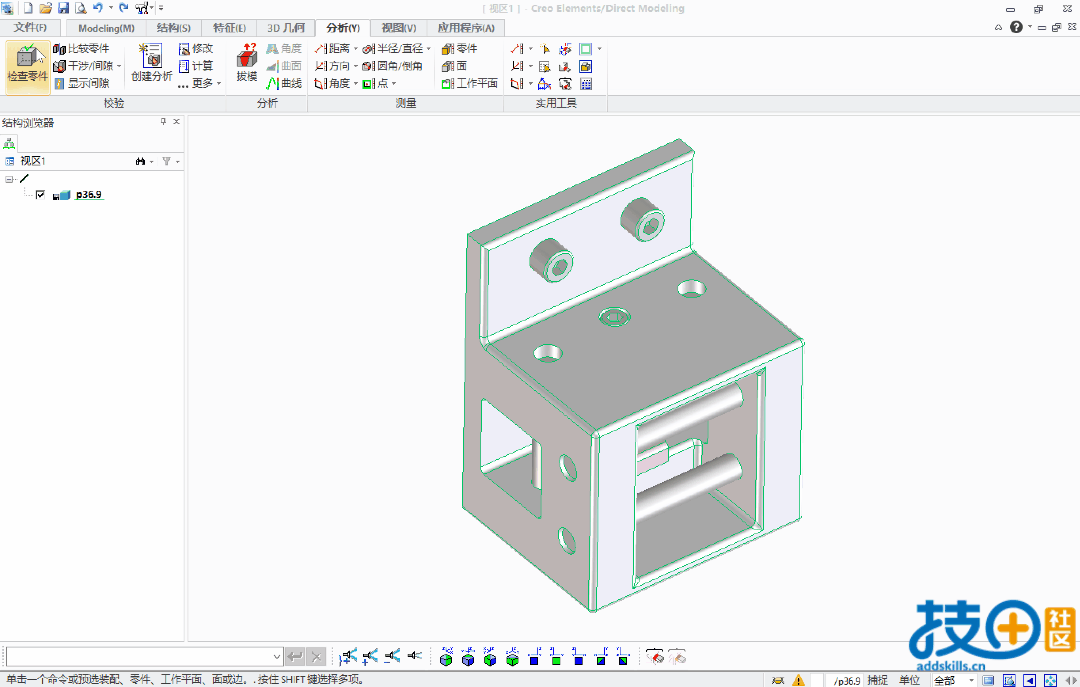Click filter funnel icon in browser
Viewport: 1080px width, 687px height.
coord(166,161)
